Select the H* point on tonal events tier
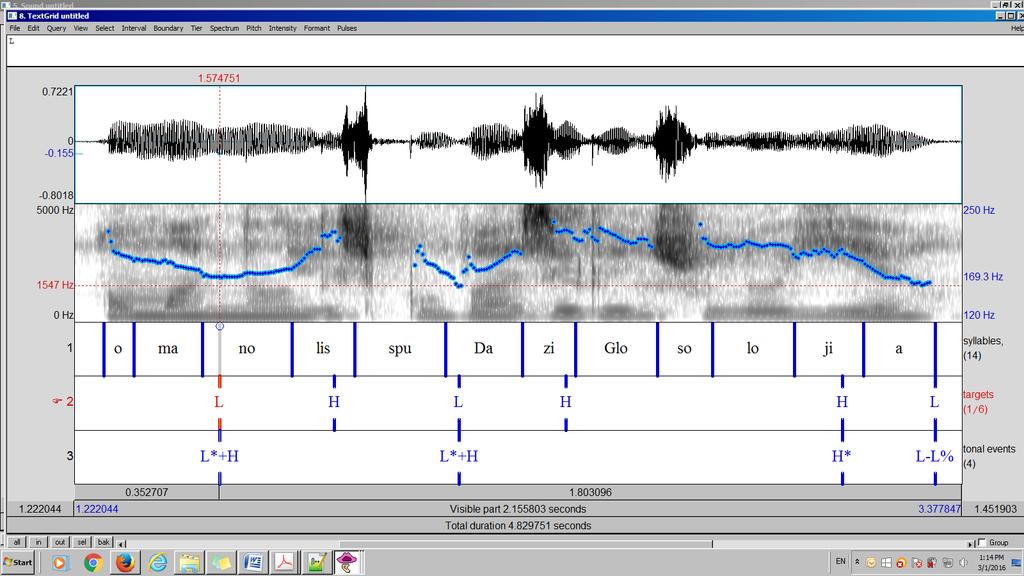This screenshot has height=576, width=1024. (841, 456)
